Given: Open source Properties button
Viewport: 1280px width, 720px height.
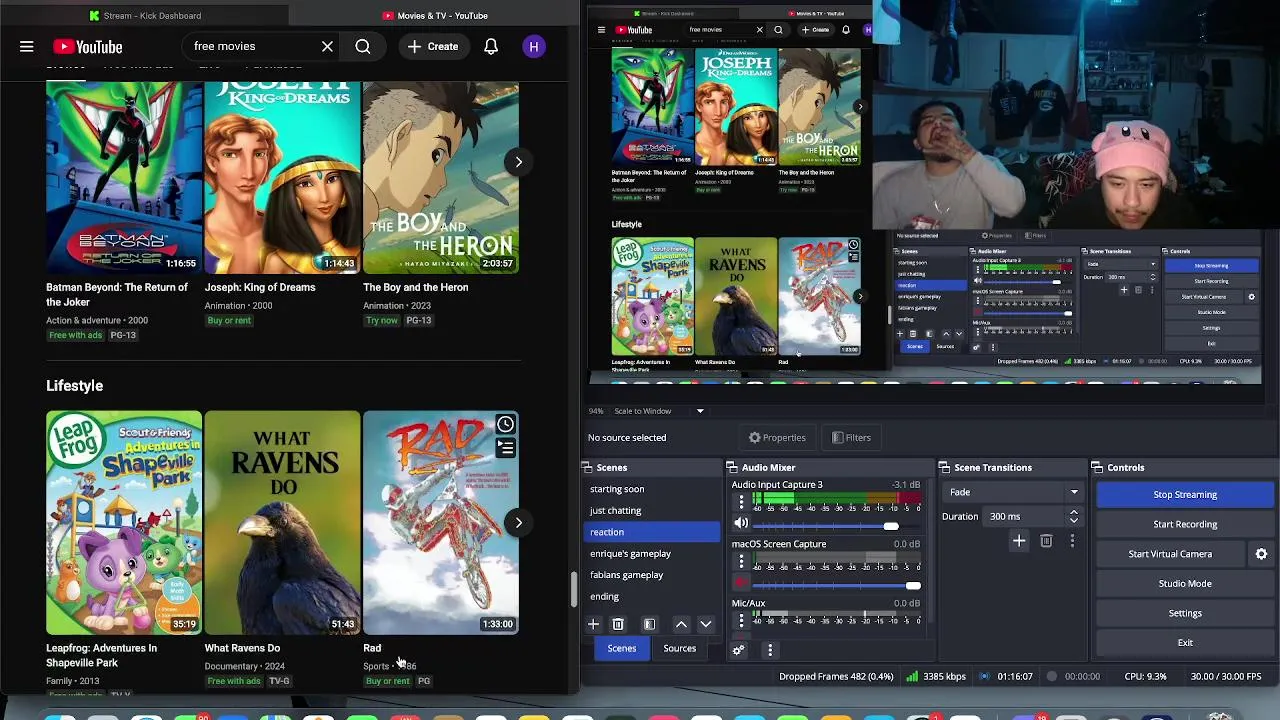Looking at the screenshot, I should [777, 437].
